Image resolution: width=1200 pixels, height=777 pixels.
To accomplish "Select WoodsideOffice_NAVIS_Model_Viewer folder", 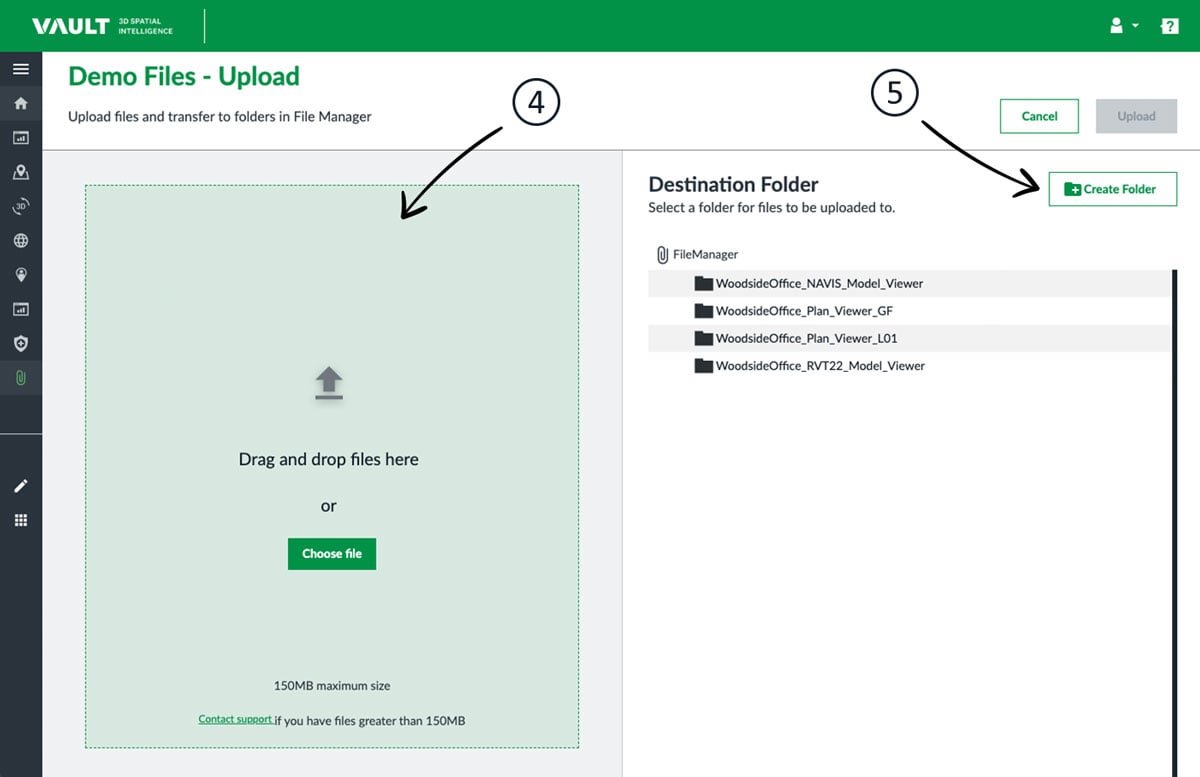I will 818,284.
